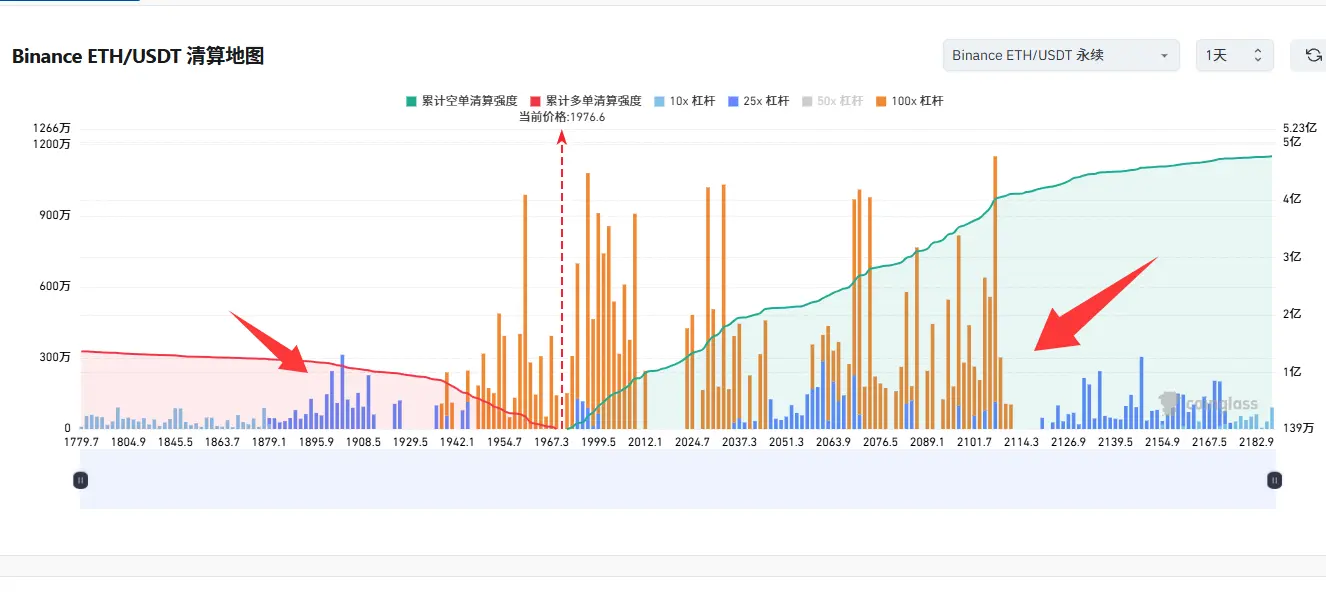The width and height of the screenshot is (1326, 601).
Task: Click left axis value 1266万
Action: pyautogui.click(x=51, y=128)
